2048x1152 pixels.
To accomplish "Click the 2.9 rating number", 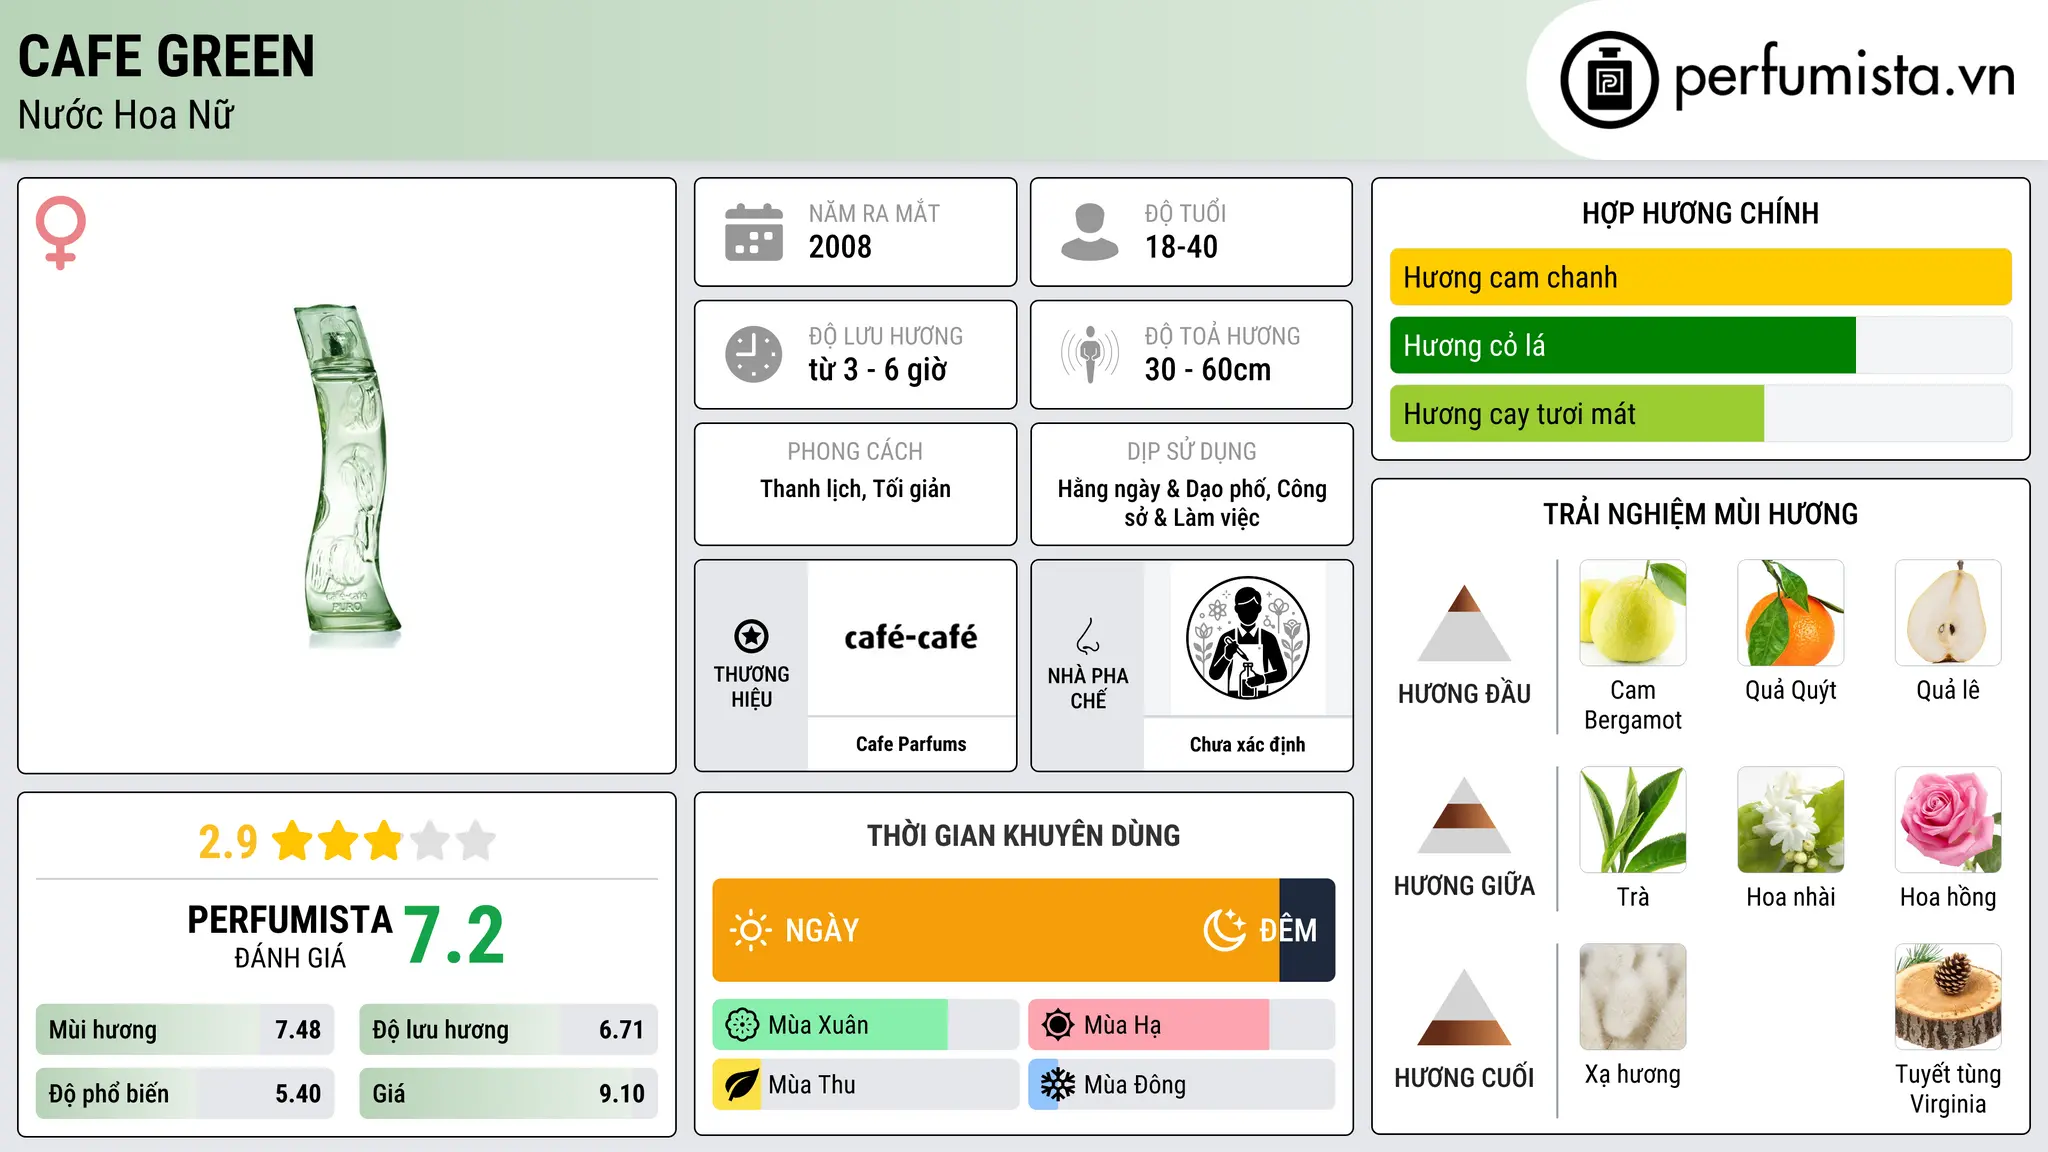I will coord(228,842).
